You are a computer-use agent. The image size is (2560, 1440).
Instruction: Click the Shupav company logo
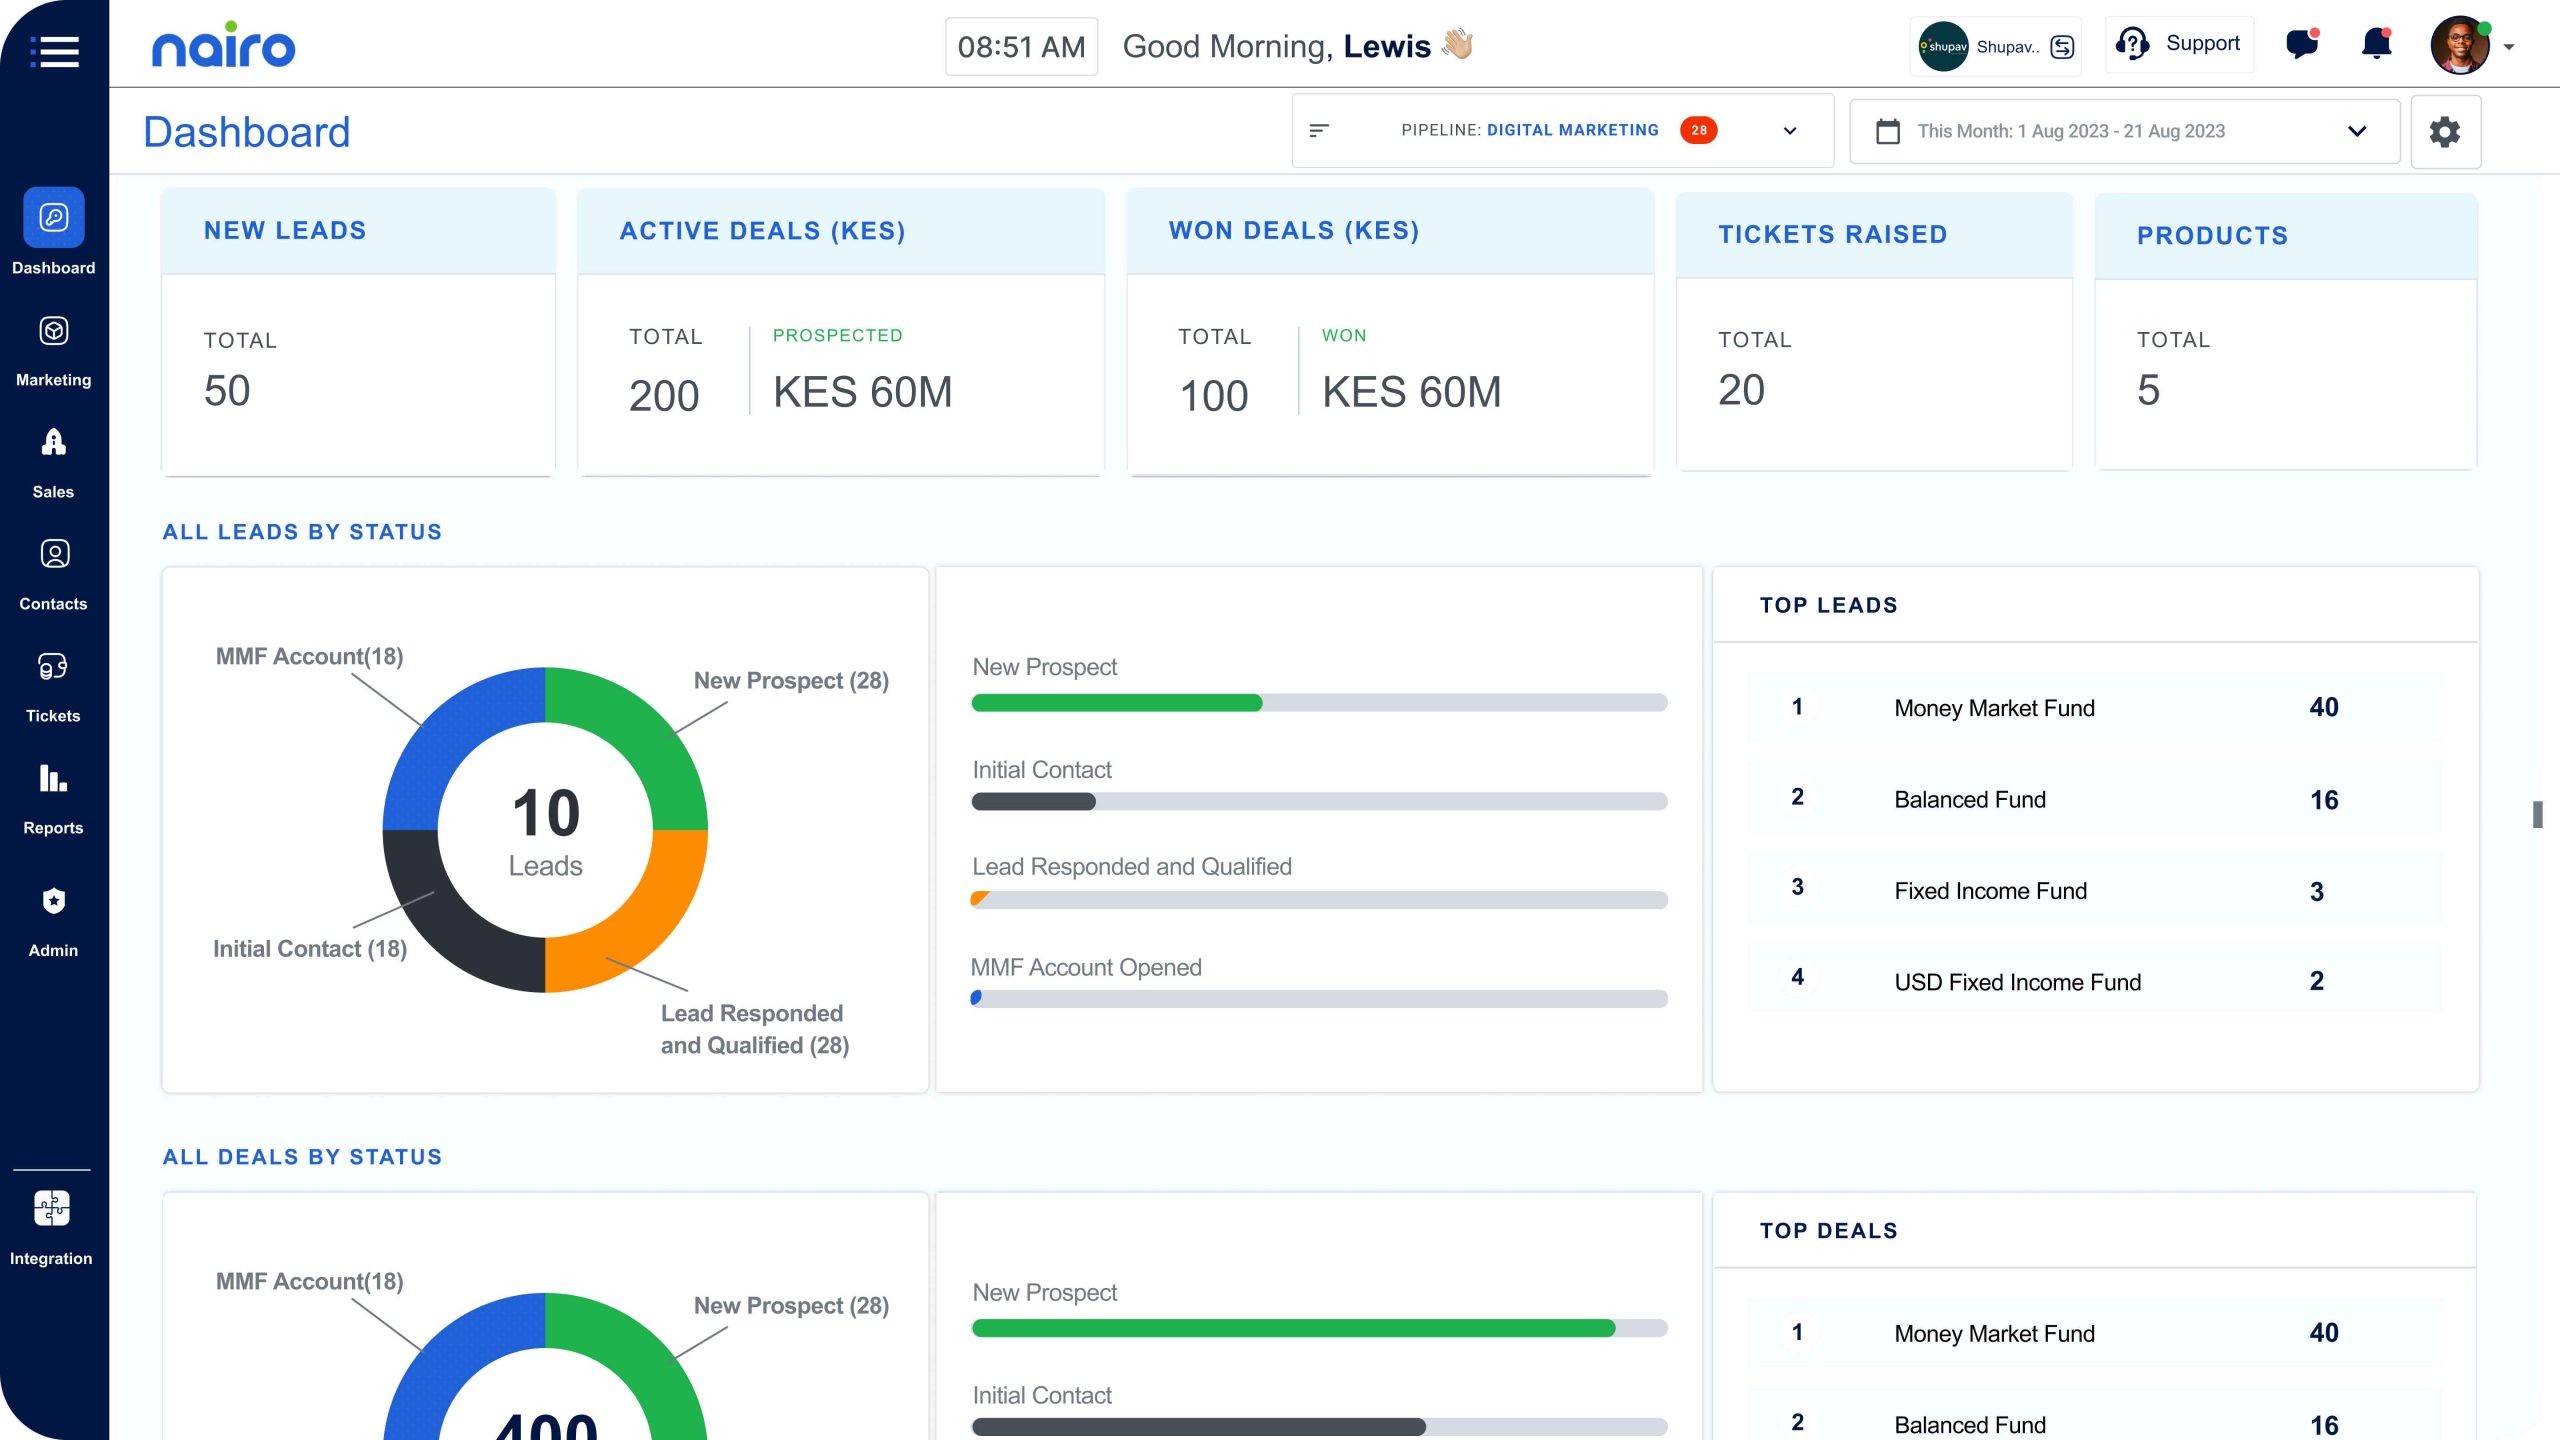[x=1943, y=46]
